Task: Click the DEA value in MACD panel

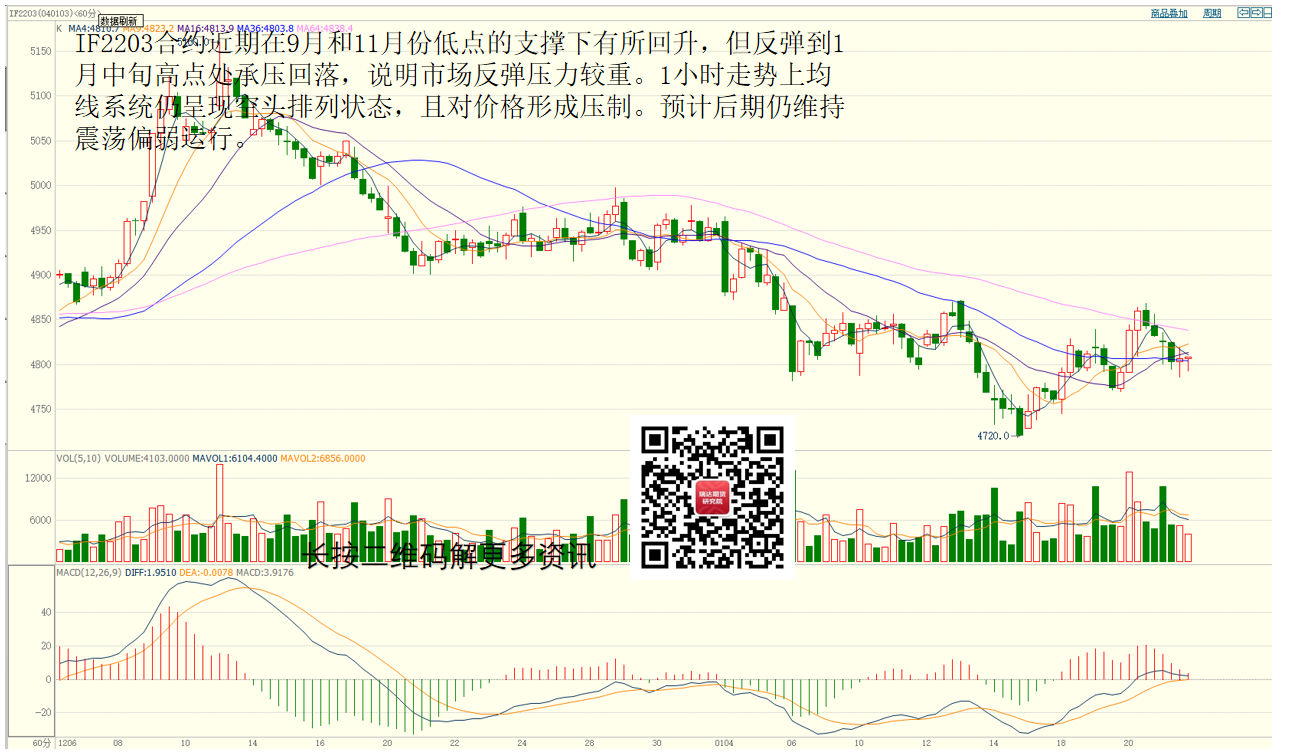Action: click(208, 573)
